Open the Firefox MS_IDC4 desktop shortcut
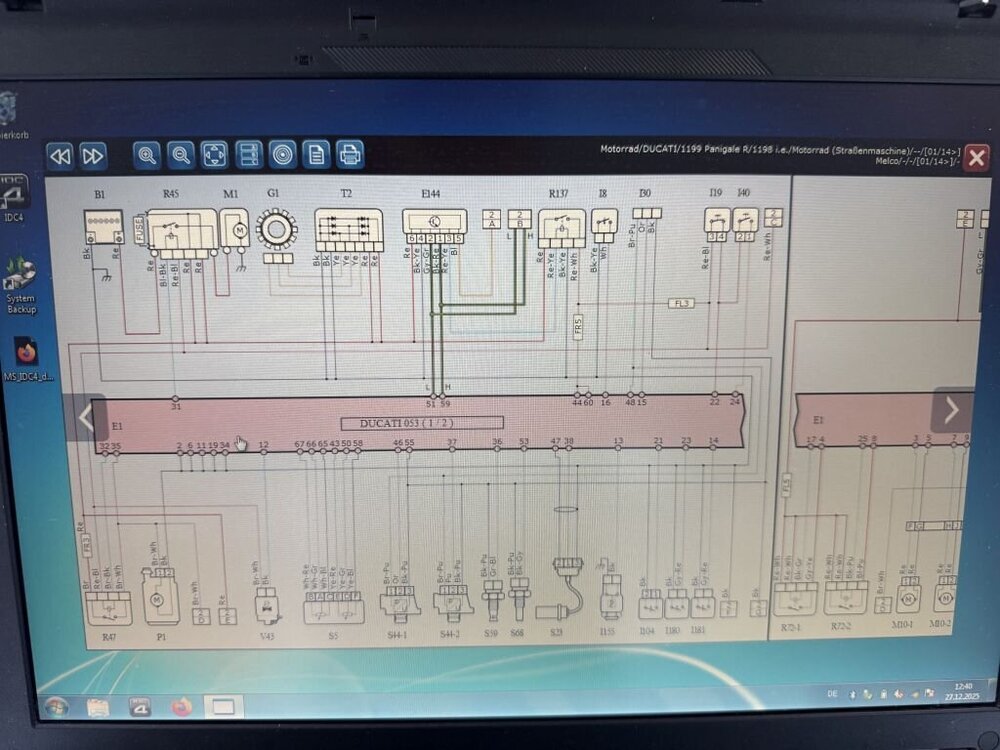The width and height of the screenshot is (1000, 750). [x=27, y=360]
